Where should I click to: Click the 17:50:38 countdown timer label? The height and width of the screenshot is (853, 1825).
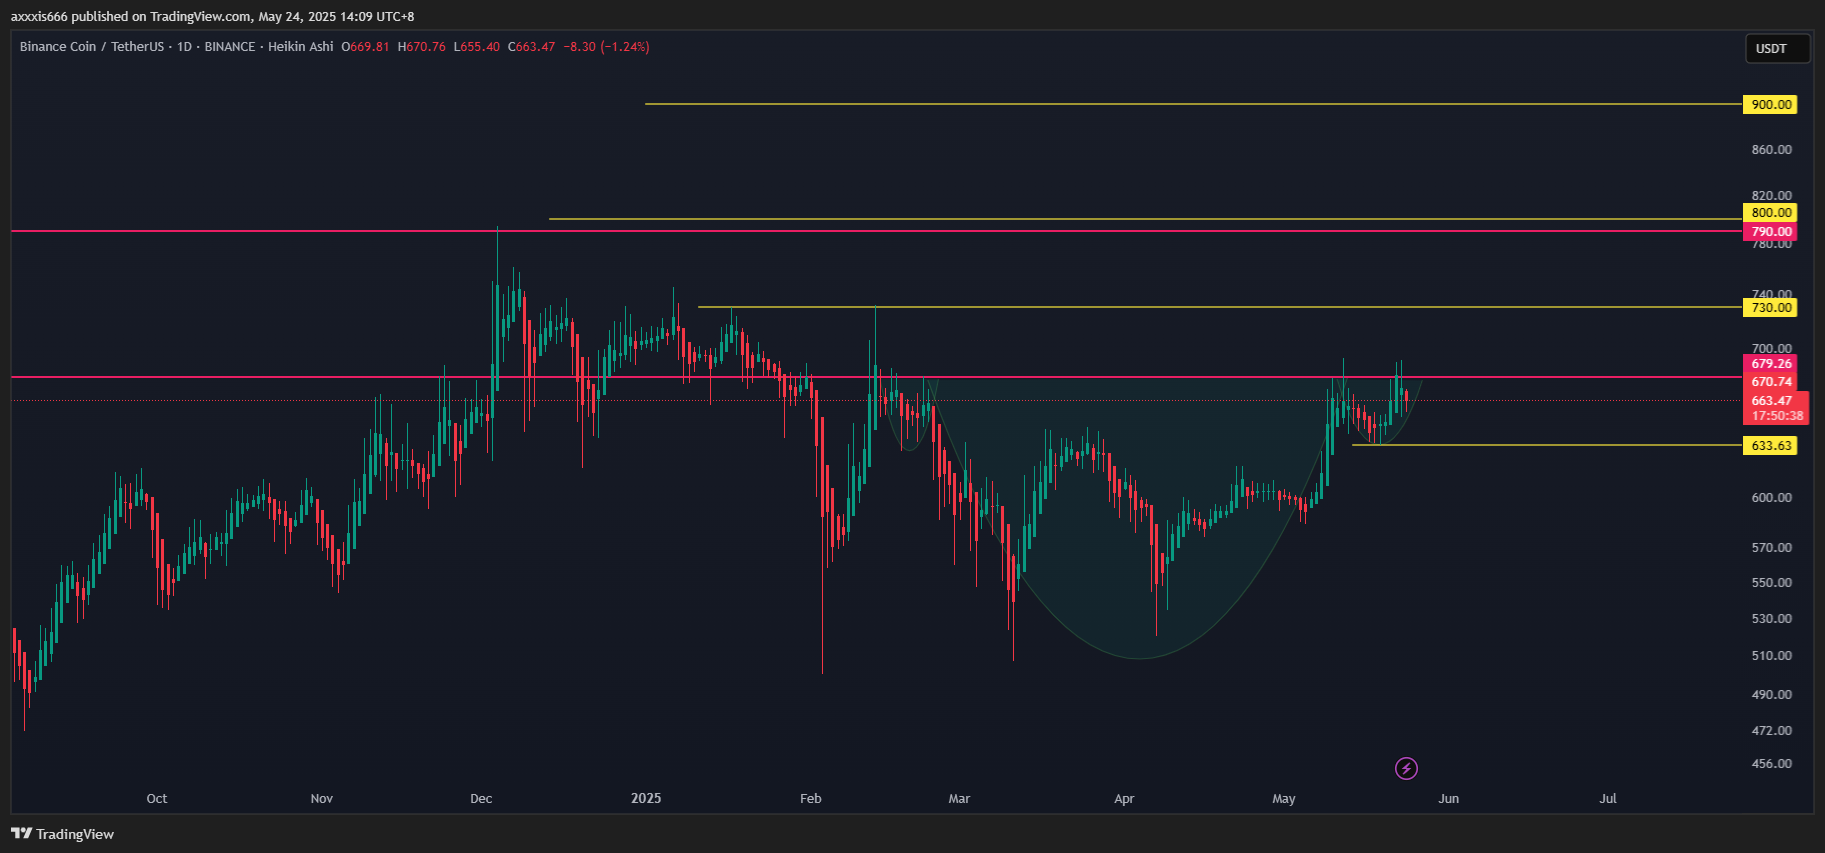pos(1775,416)
